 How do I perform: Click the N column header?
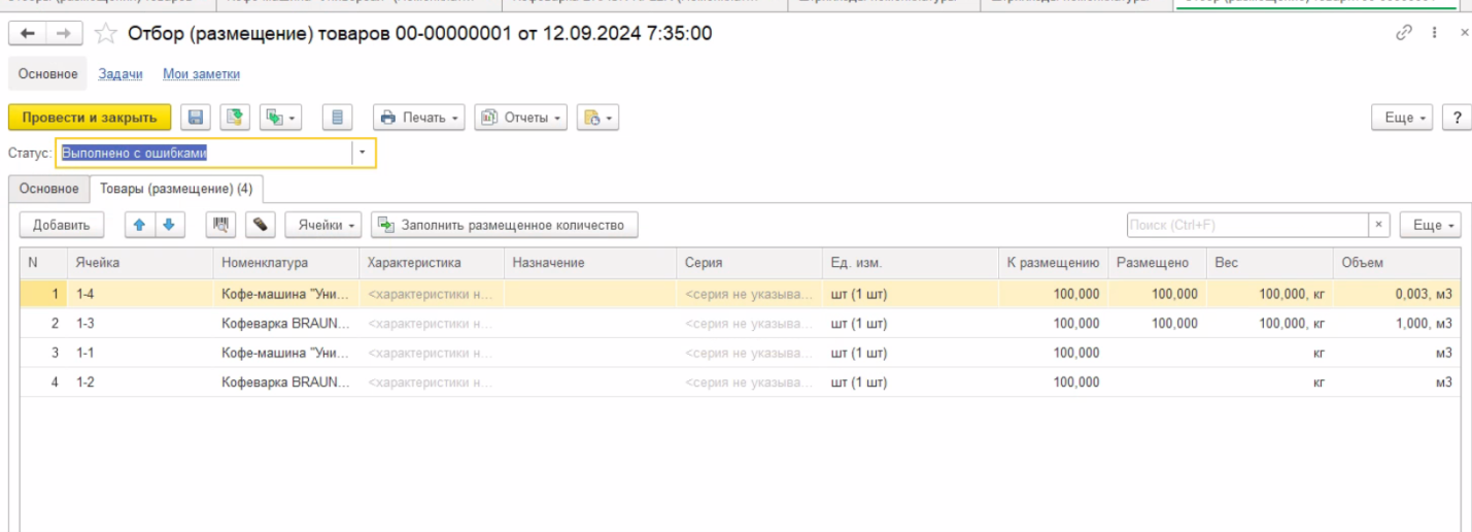point(44,263)
